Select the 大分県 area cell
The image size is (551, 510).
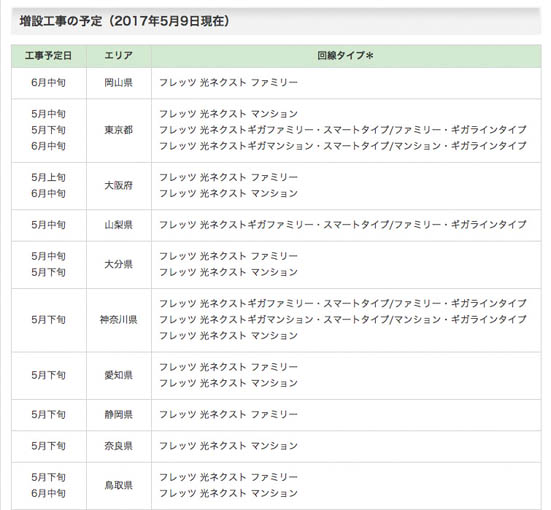(x=118, y=264)
